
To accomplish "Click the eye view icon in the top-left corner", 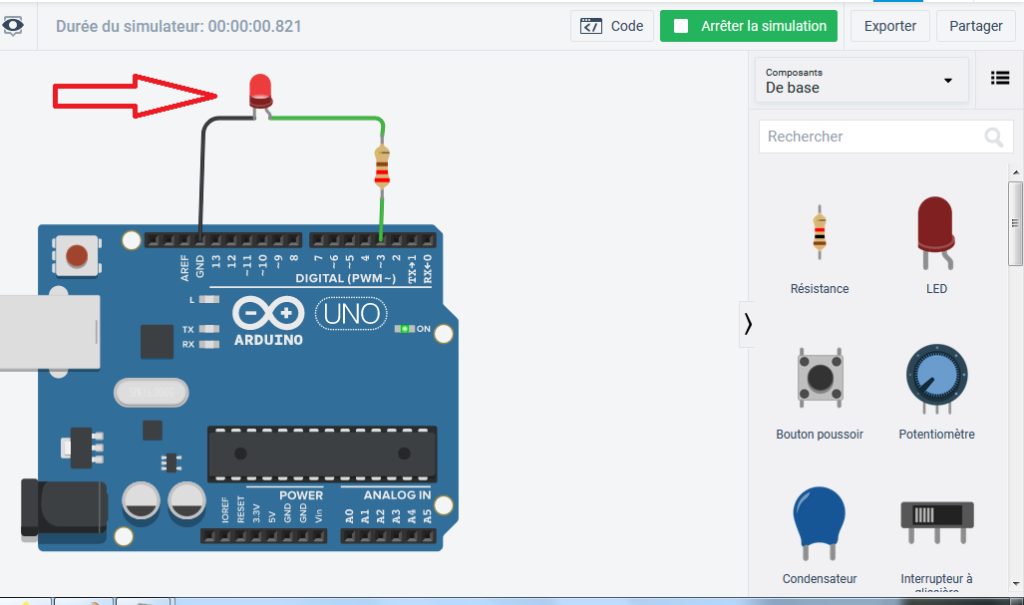I will (13, 26).
